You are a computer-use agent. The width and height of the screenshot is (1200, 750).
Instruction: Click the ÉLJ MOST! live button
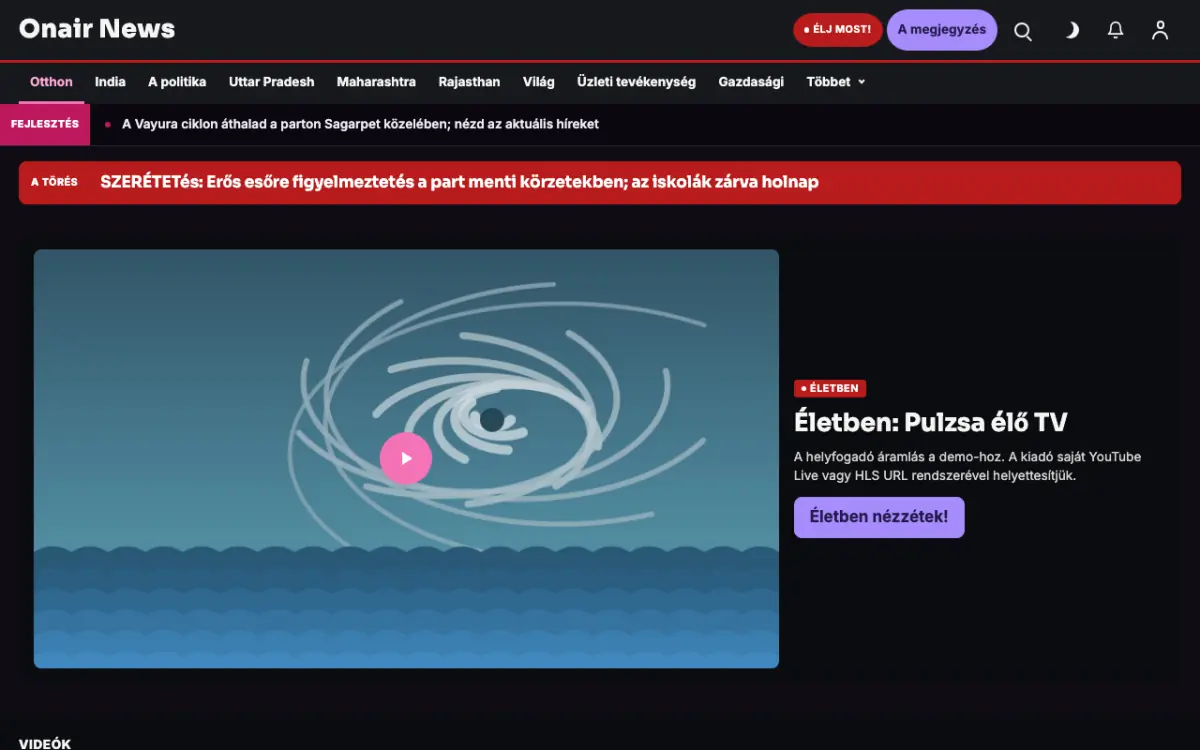[838, 30]
